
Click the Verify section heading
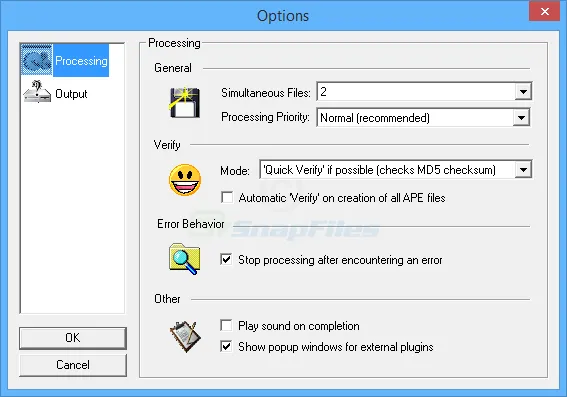pyautogui.click(x=167, y=145)
